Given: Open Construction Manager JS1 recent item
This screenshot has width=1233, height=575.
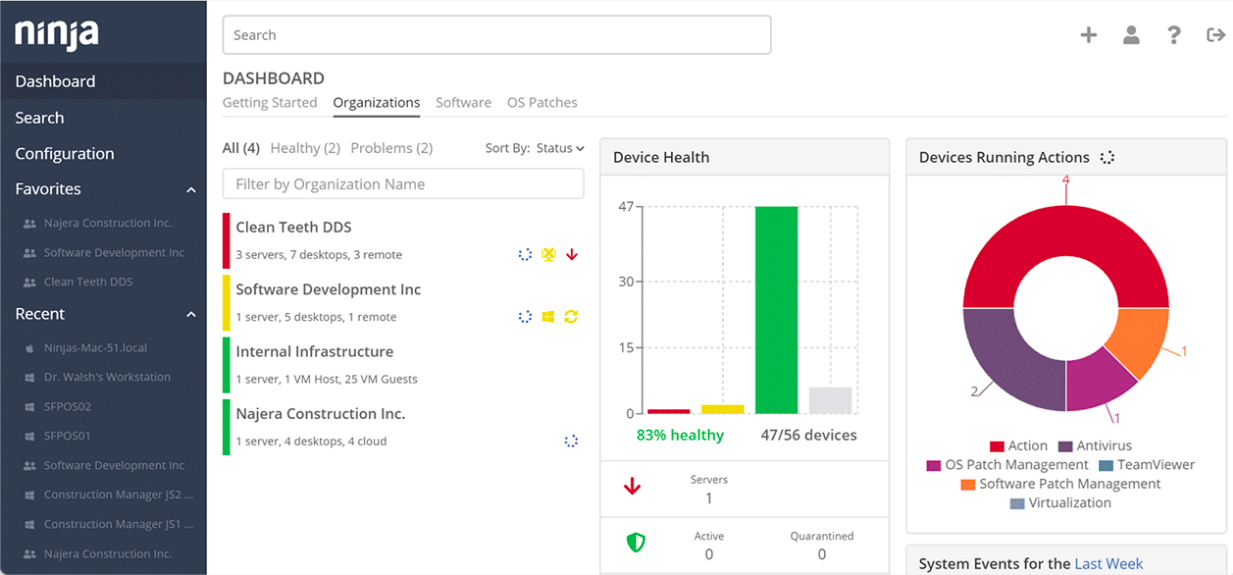Looking at the screenshot, I should point(118,524).
